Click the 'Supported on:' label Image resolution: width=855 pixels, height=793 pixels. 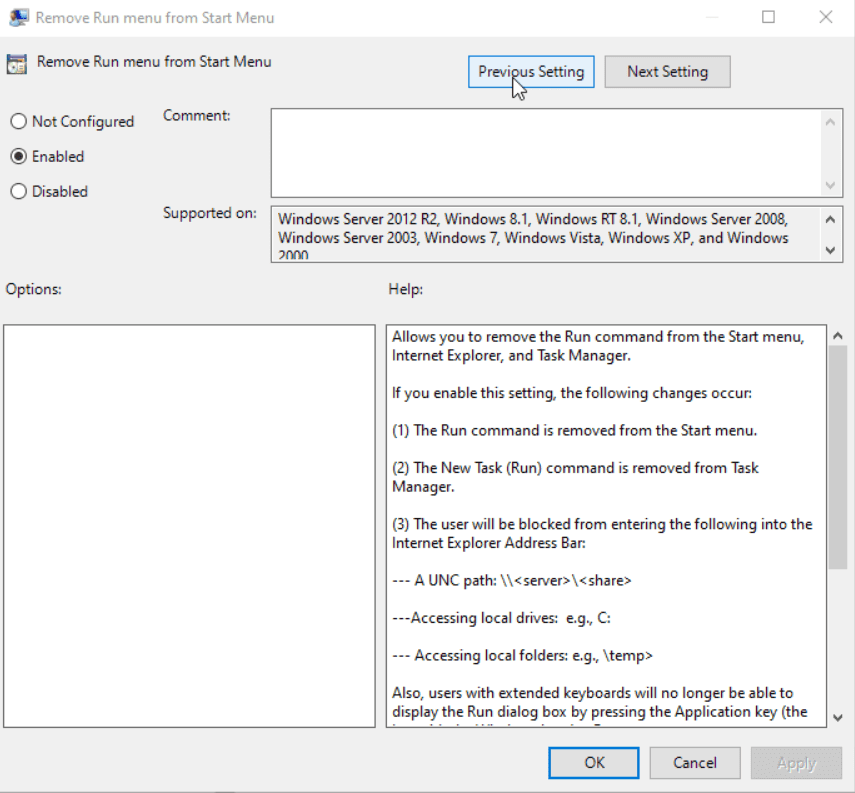[x=210, y=213]
